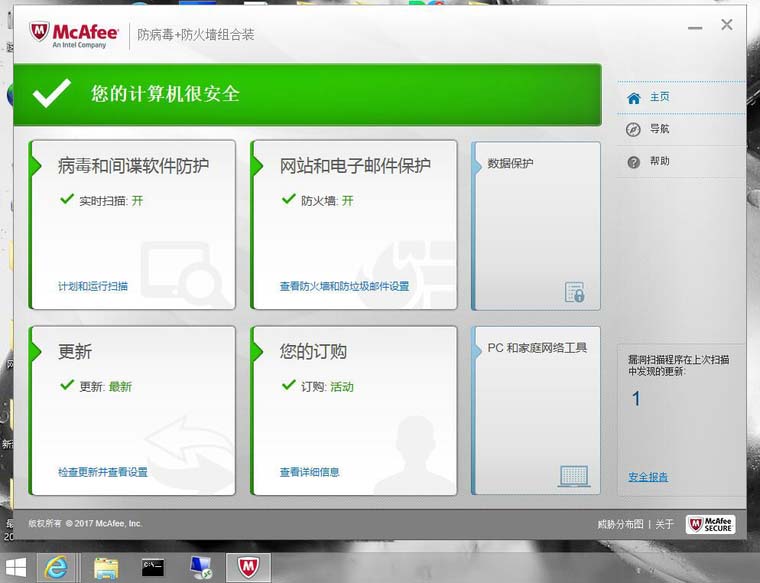This screenshot has width=760, height=583.
Task: Open the Windows Start button
Action: pyautogui.click(x=16, y=567)
